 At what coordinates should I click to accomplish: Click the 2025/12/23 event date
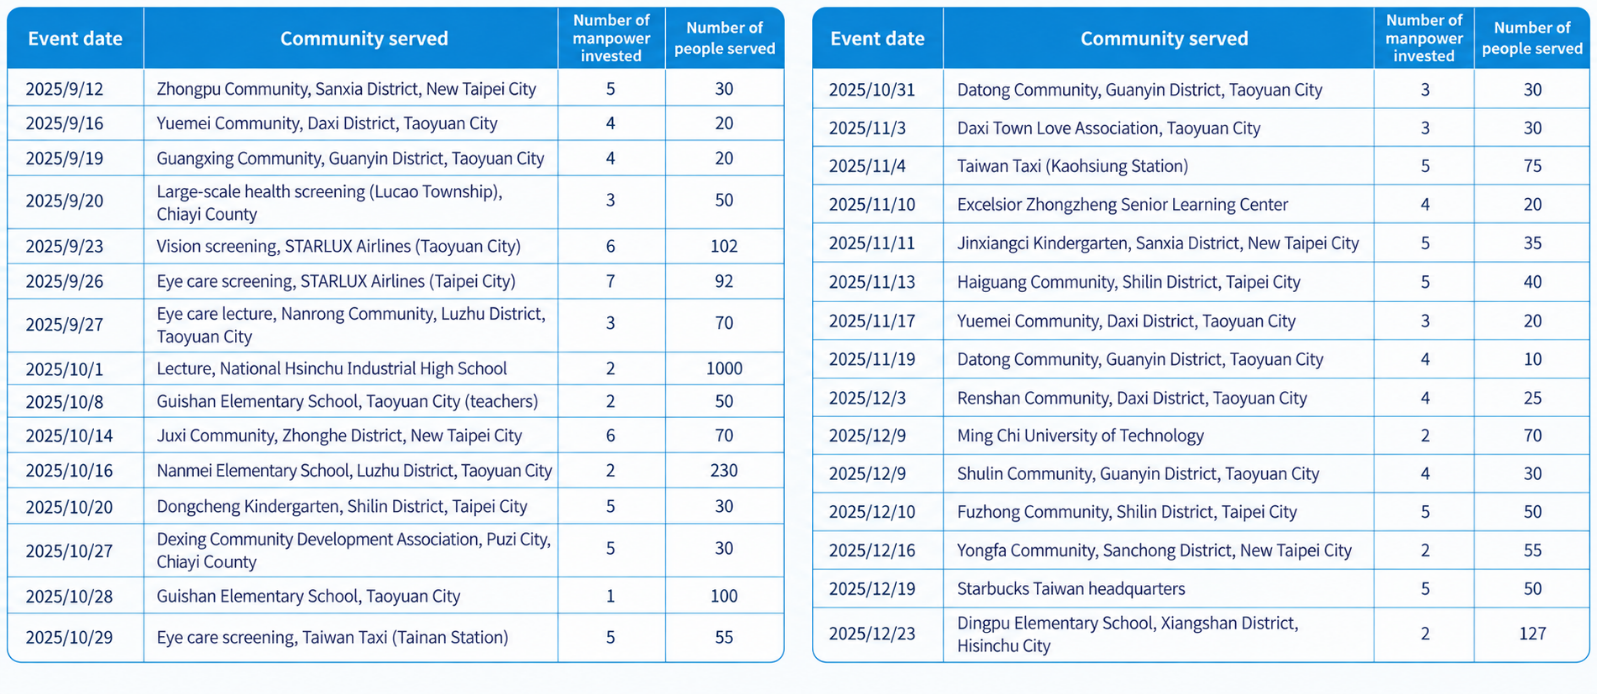tap(872, 634)
